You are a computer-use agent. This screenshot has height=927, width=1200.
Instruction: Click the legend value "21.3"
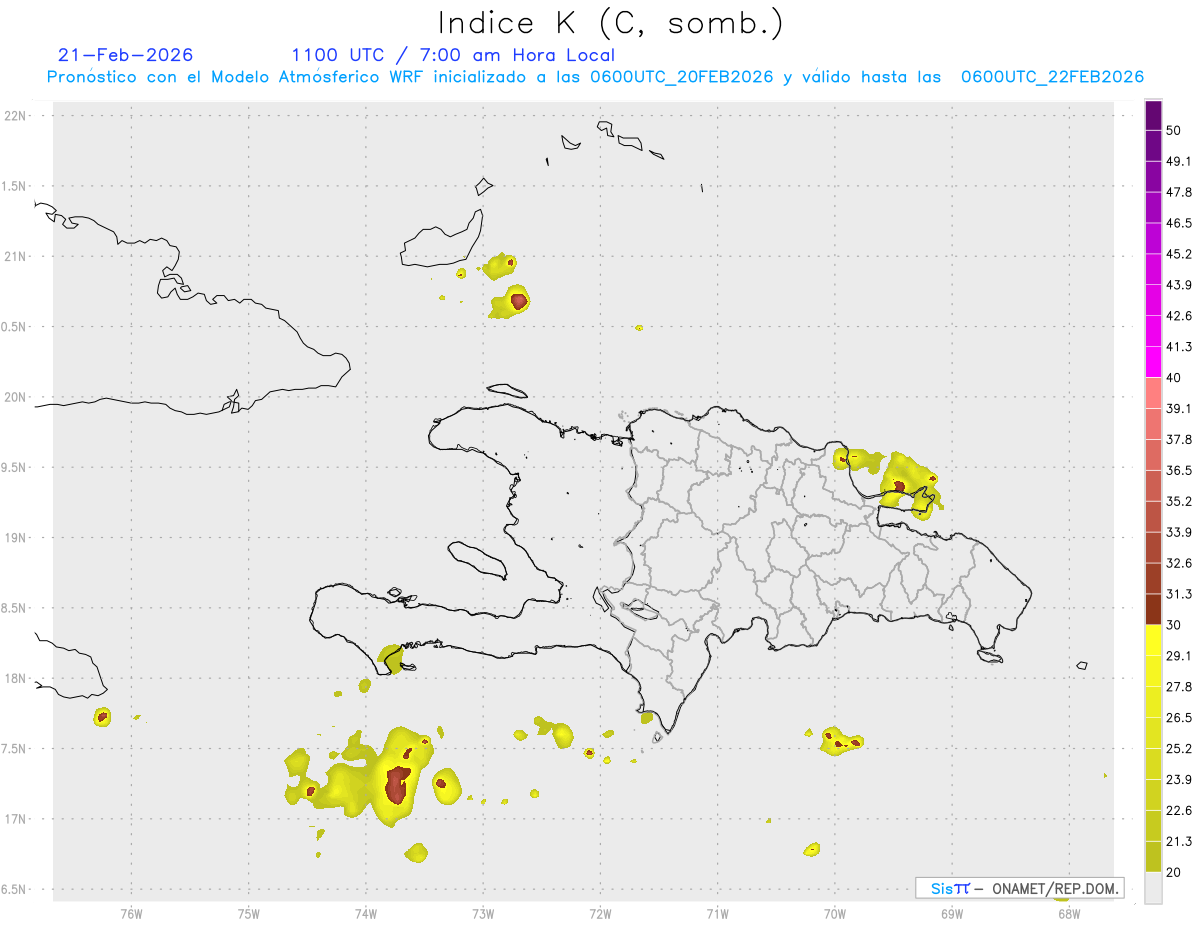pyautogui.click(x=1179, y=841)
